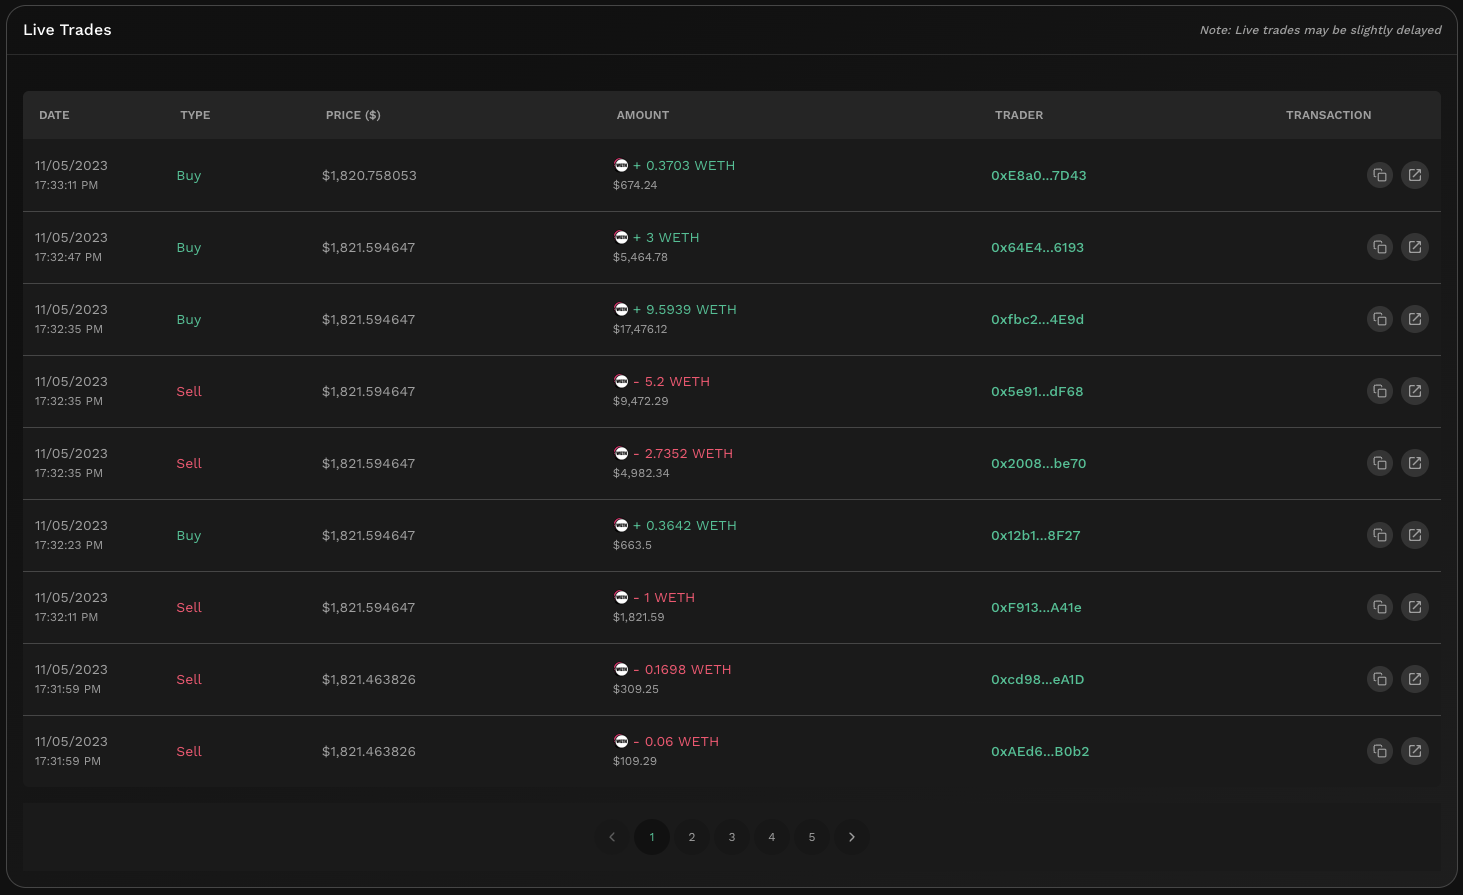1463x895 pixels.
Task: Copy transaction hash for trader 0xE8a0...7D43
Action: pos(1379,175)
